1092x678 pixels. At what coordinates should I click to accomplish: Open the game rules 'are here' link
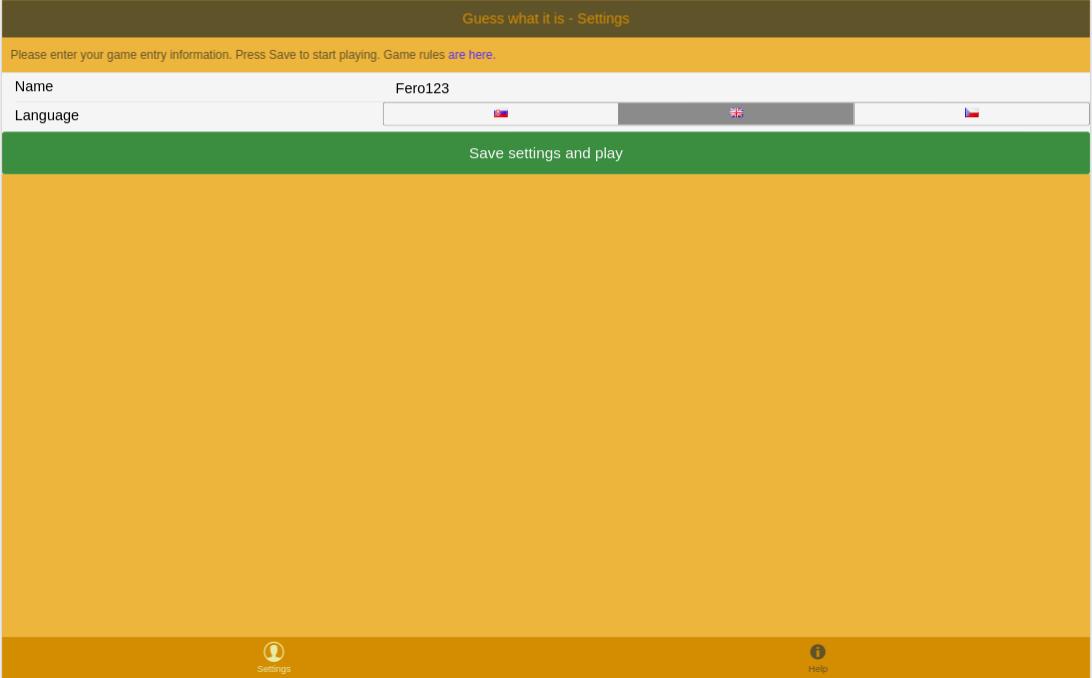pyautogui.click(x=471, y=55)
